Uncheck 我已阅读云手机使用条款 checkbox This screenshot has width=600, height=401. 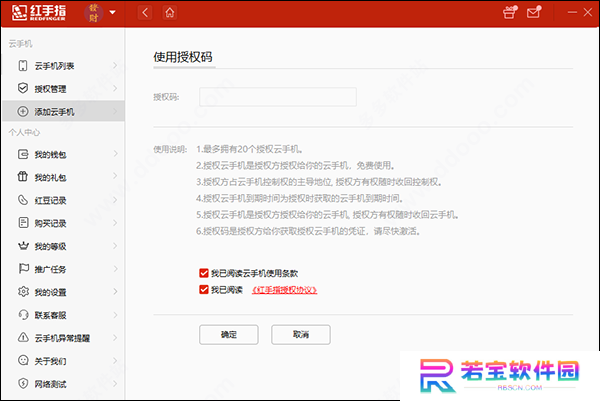204,273
